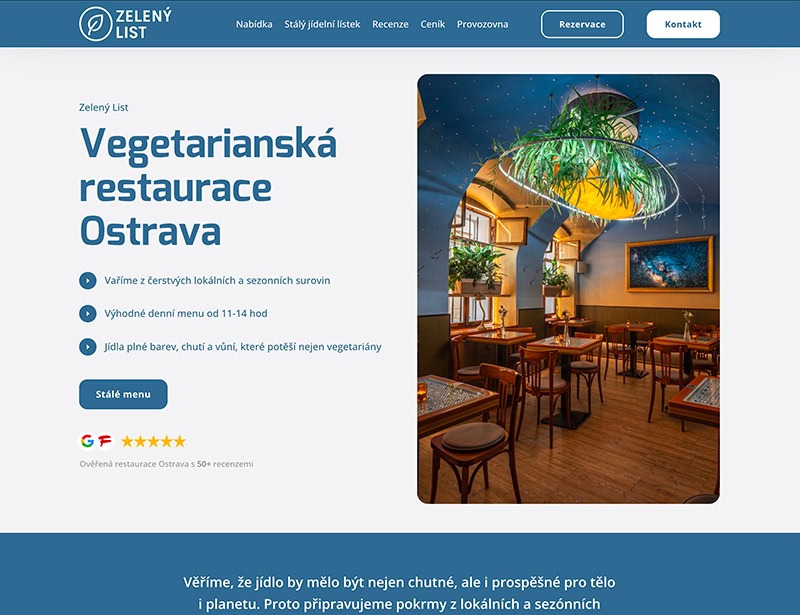Viewport: 800px width, 615px height.
Task: Go to the Recenze section
Action: click(390, 24)
